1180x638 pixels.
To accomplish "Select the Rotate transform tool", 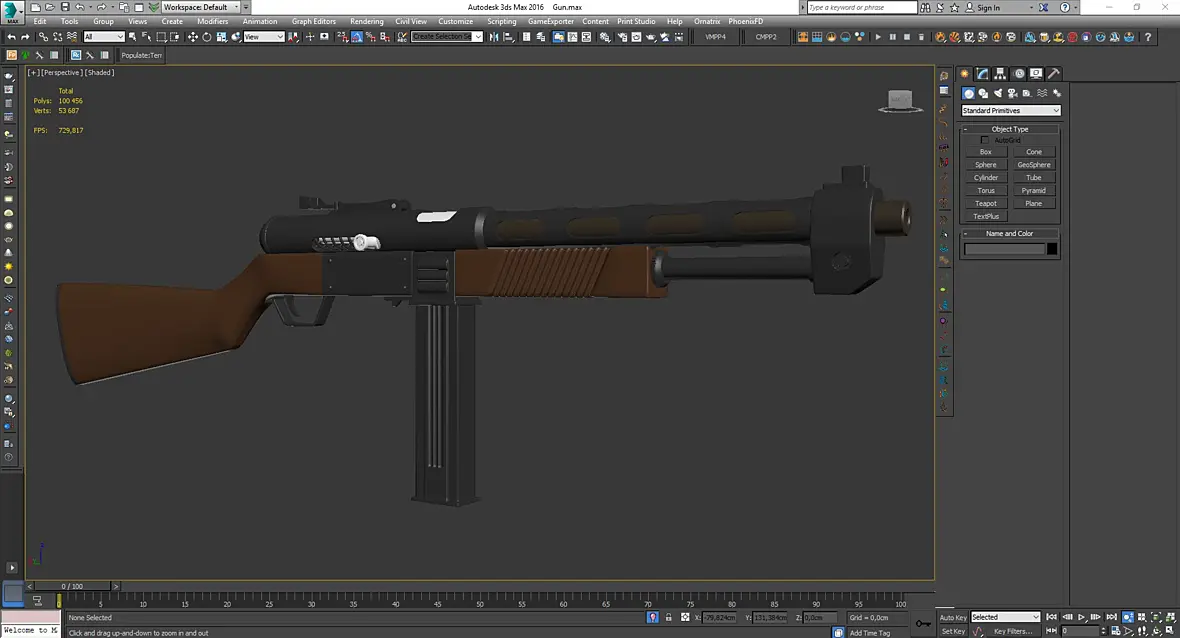I will point(207,37).
